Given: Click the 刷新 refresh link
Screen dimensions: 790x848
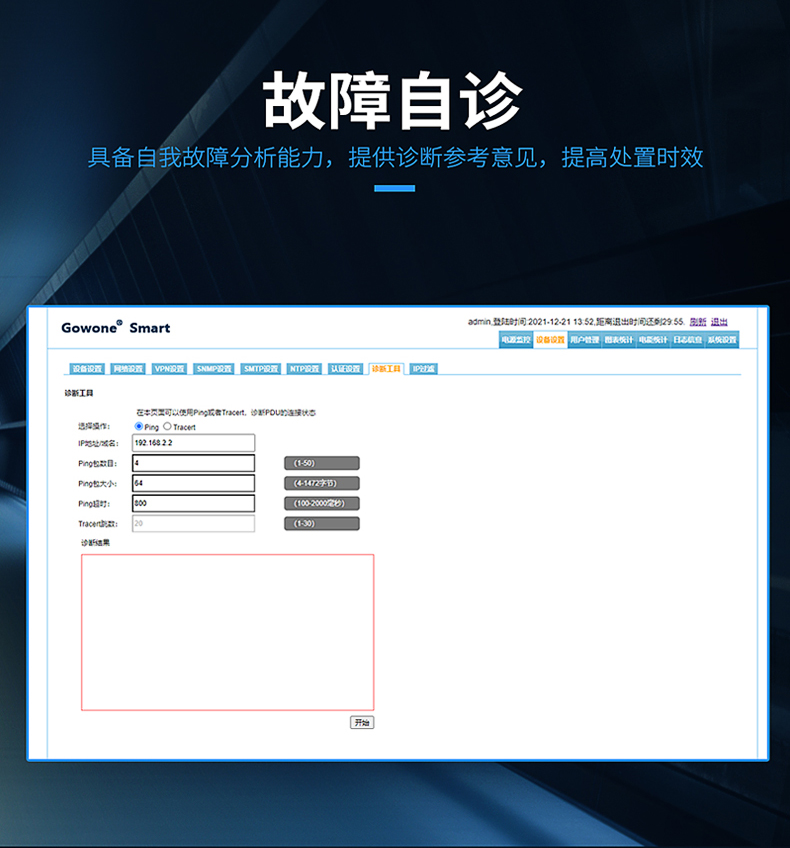Looking at the screenshot, I should (698, 321).
